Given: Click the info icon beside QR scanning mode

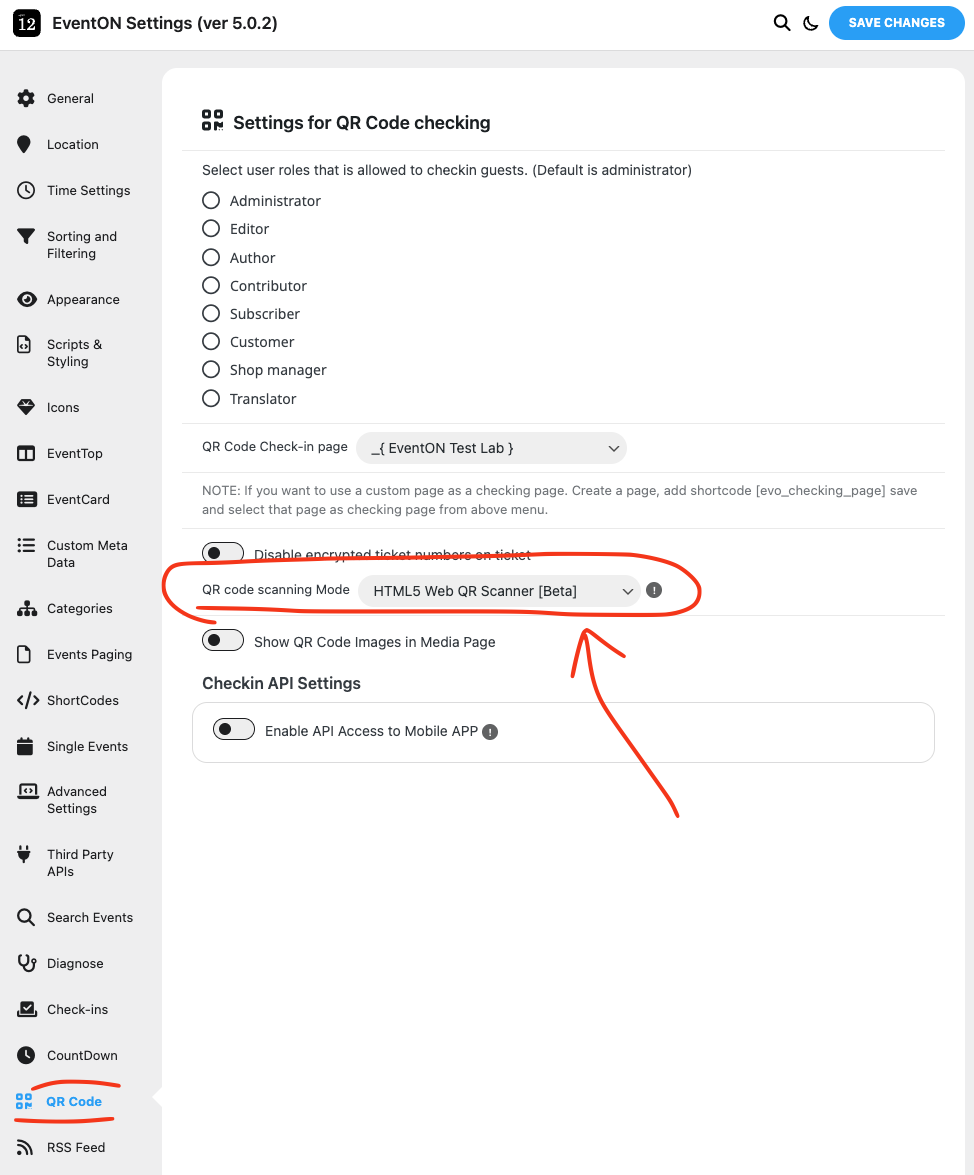Looking at the screenshot, I should coord(654,591).
